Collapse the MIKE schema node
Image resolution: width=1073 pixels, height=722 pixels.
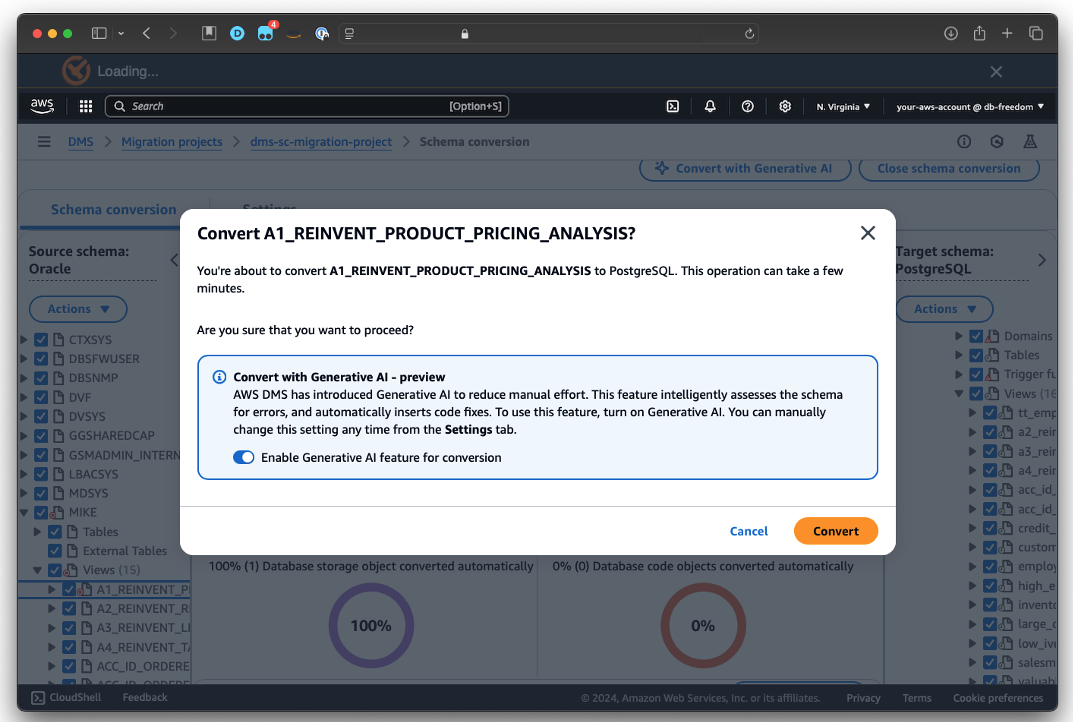[x=23, y=512]
